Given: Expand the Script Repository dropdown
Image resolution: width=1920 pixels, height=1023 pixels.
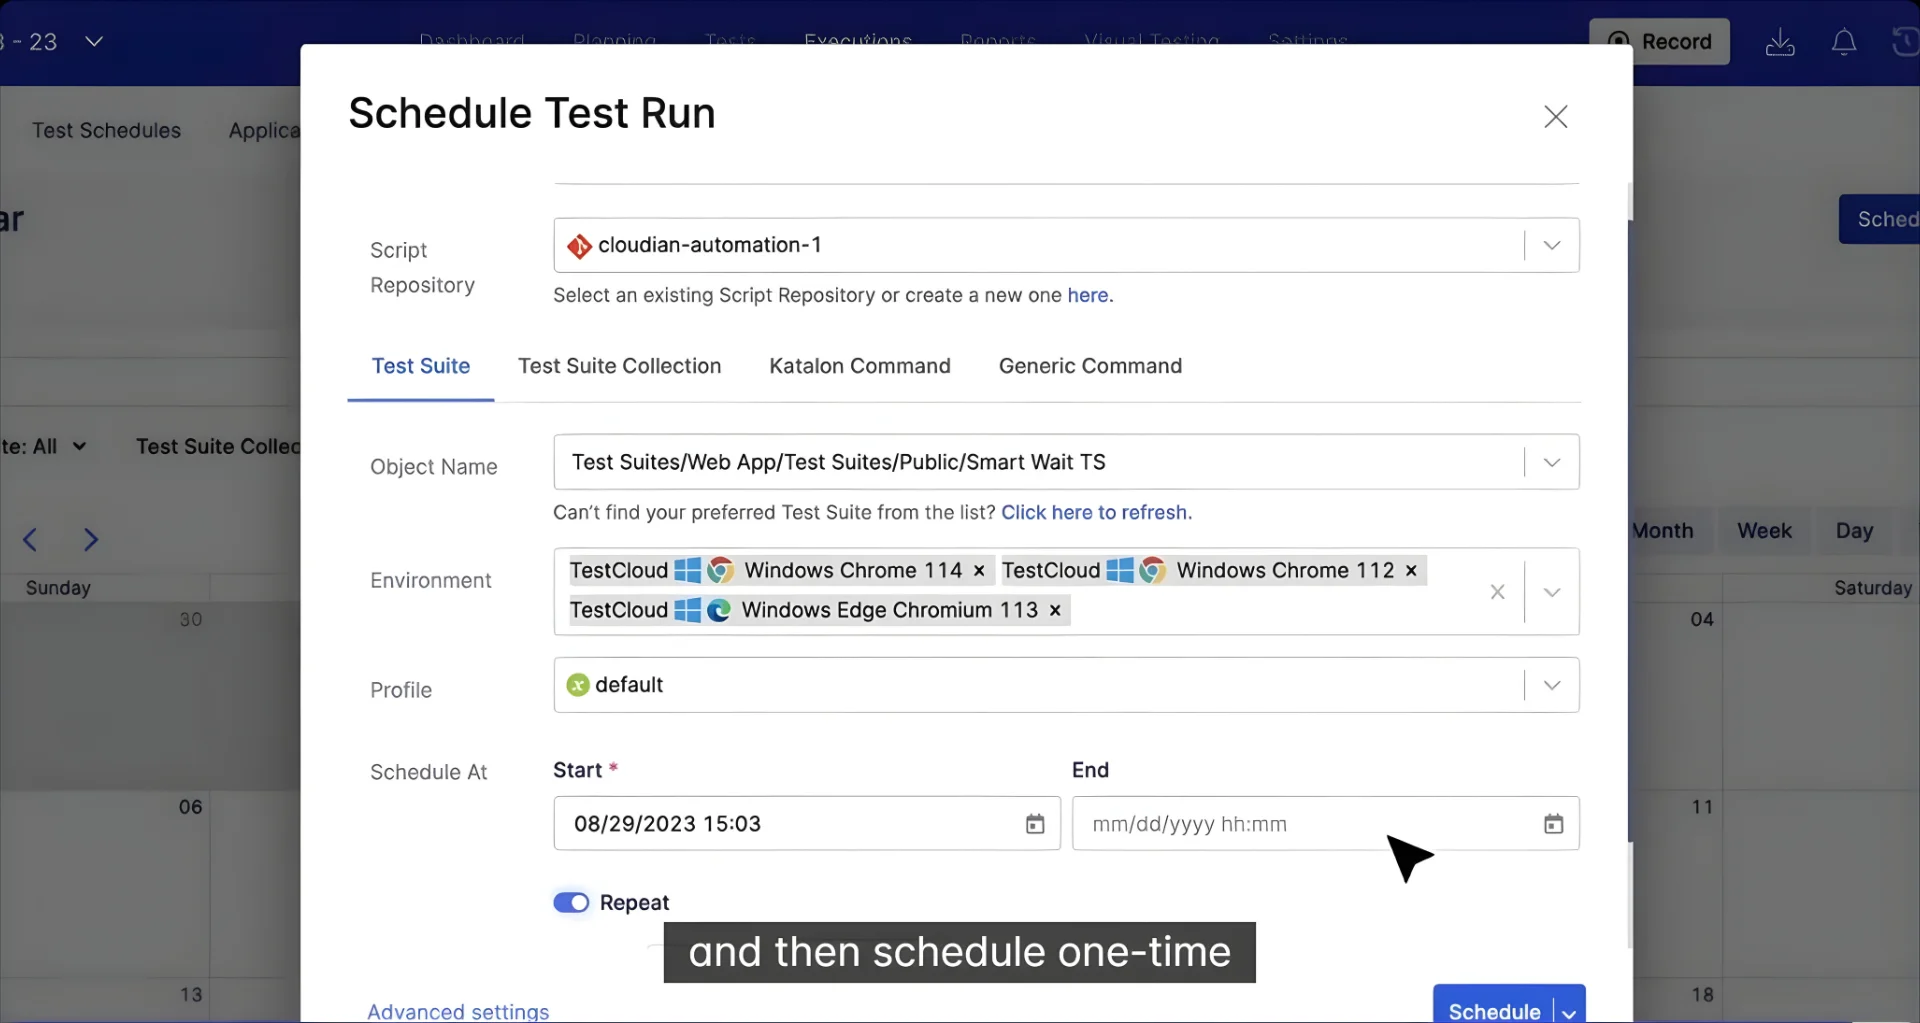Looking at the screenshot, I should pos(1551,245).
